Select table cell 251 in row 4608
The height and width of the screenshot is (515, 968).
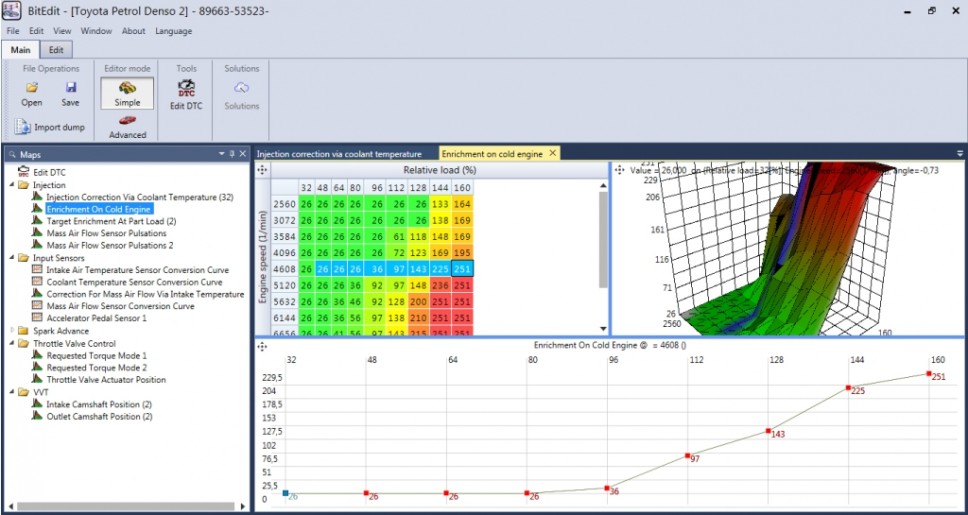462,269
